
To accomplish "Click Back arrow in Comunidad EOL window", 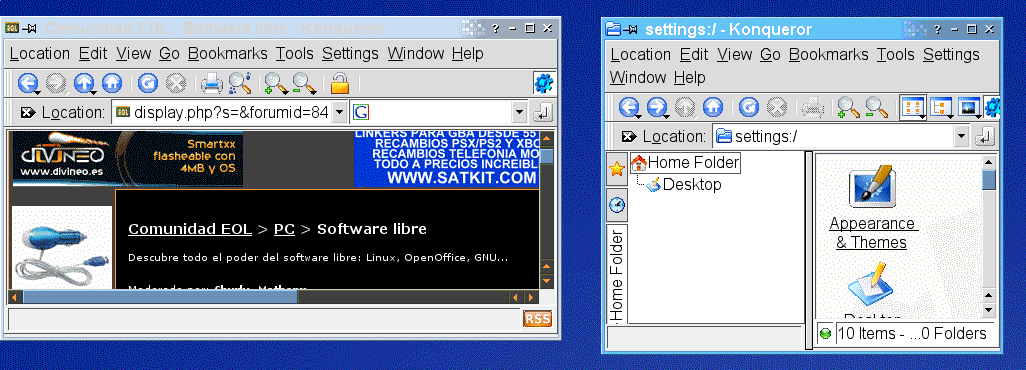I will click(x=27, y=83).
